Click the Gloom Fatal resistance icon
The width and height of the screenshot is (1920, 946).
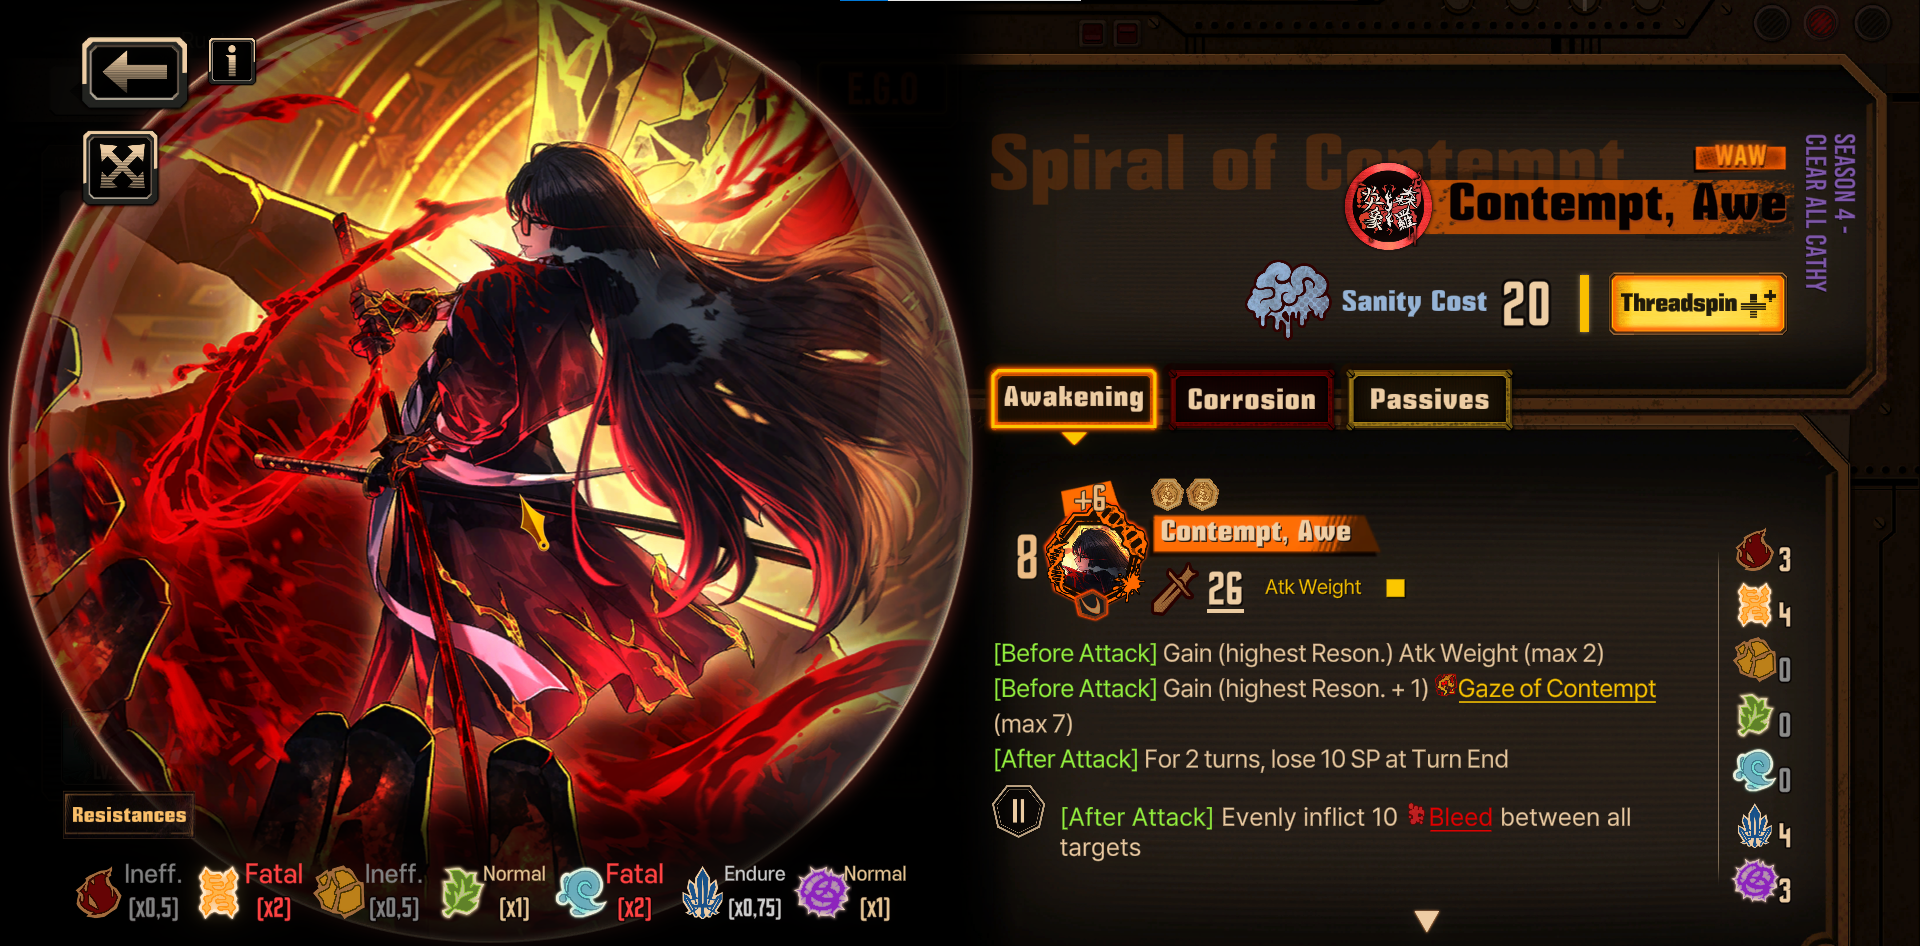pyautogui.click(x=581, y=893)
